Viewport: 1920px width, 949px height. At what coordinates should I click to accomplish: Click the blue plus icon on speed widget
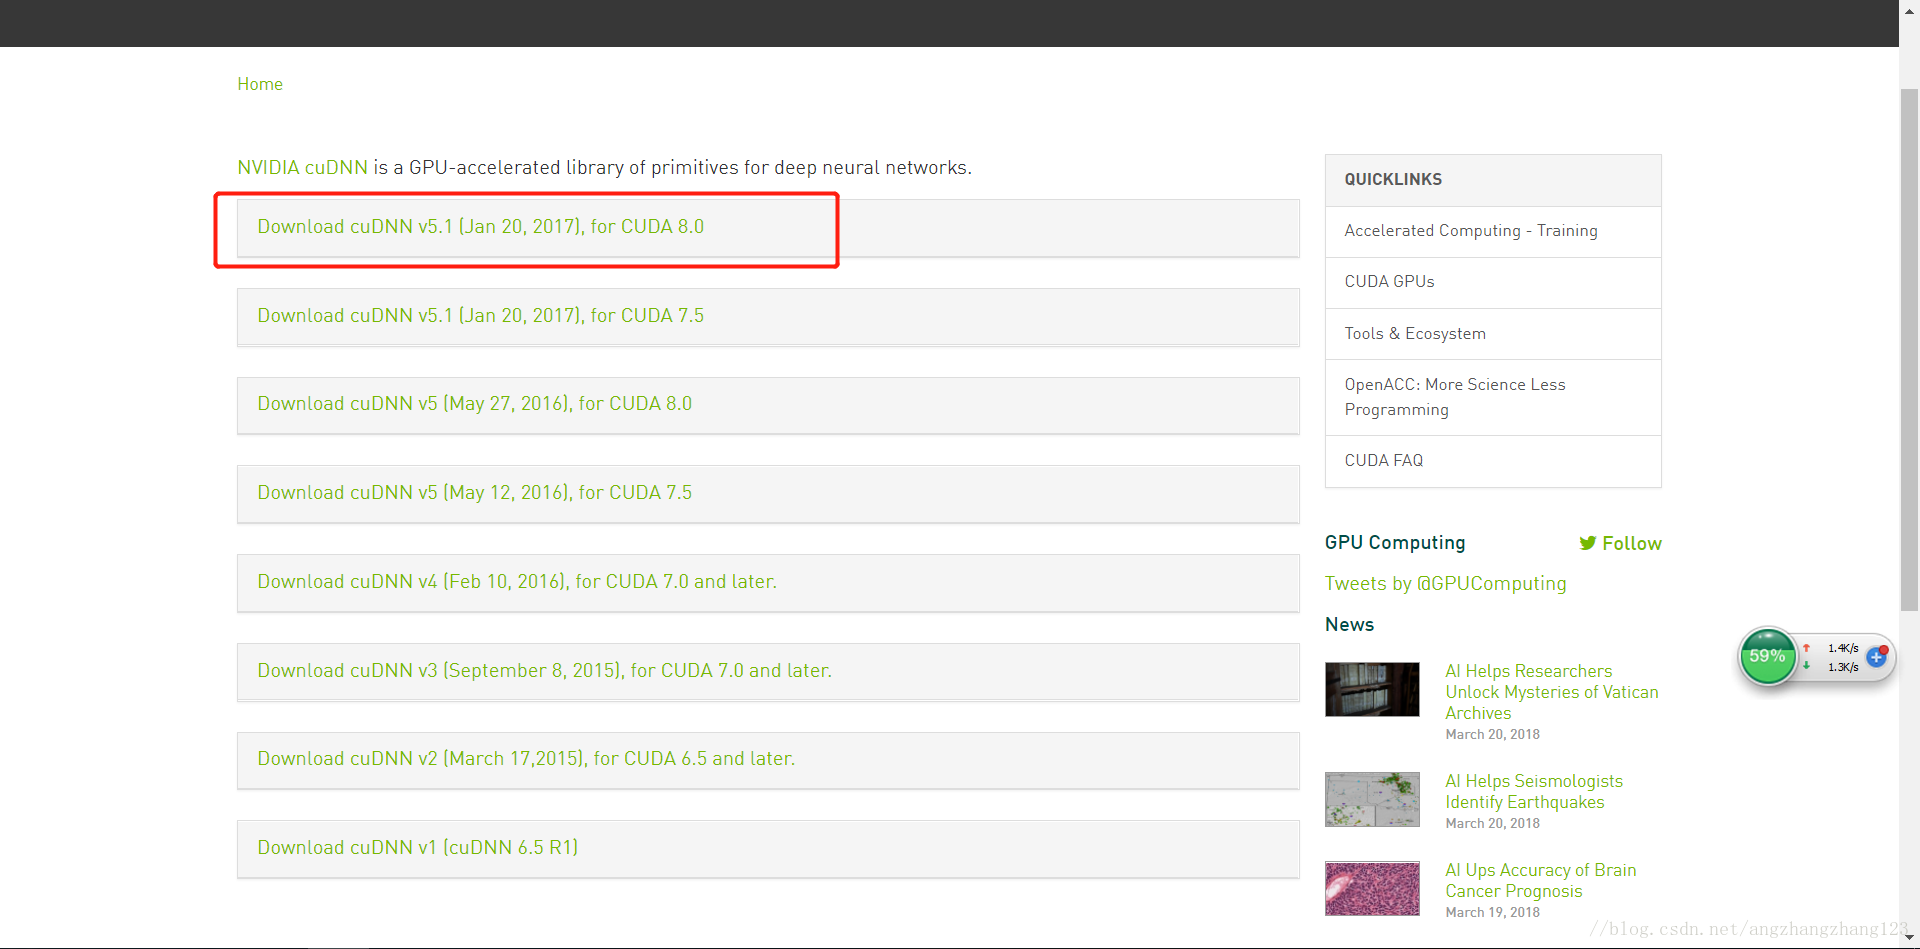click(1876, 657)
